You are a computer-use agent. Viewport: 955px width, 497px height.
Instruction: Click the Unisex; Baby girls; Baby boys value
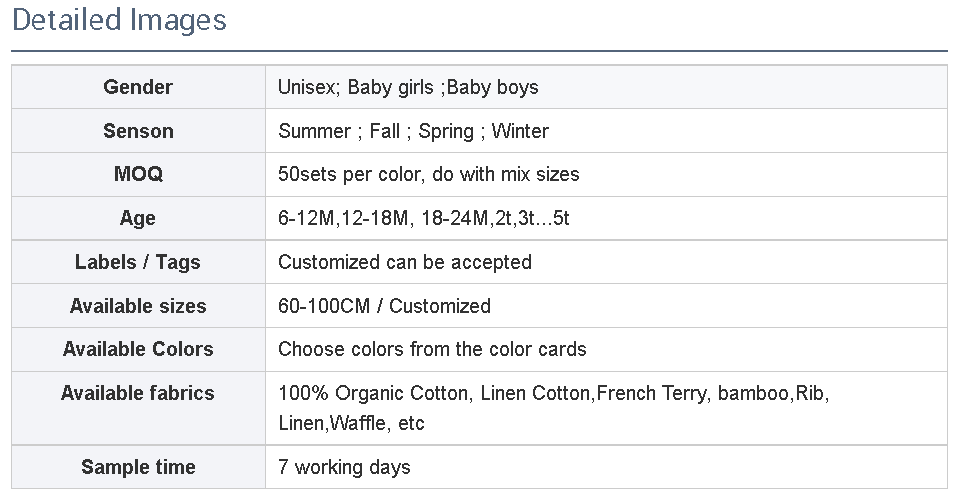pos(408,87)
